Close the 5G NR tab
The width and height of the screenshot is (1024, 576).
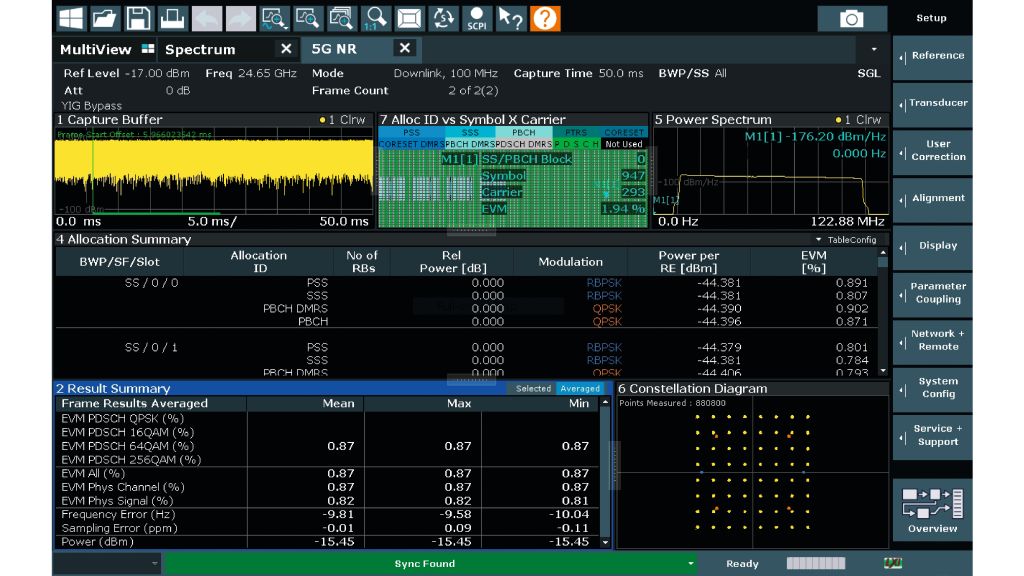coord(405,48)
